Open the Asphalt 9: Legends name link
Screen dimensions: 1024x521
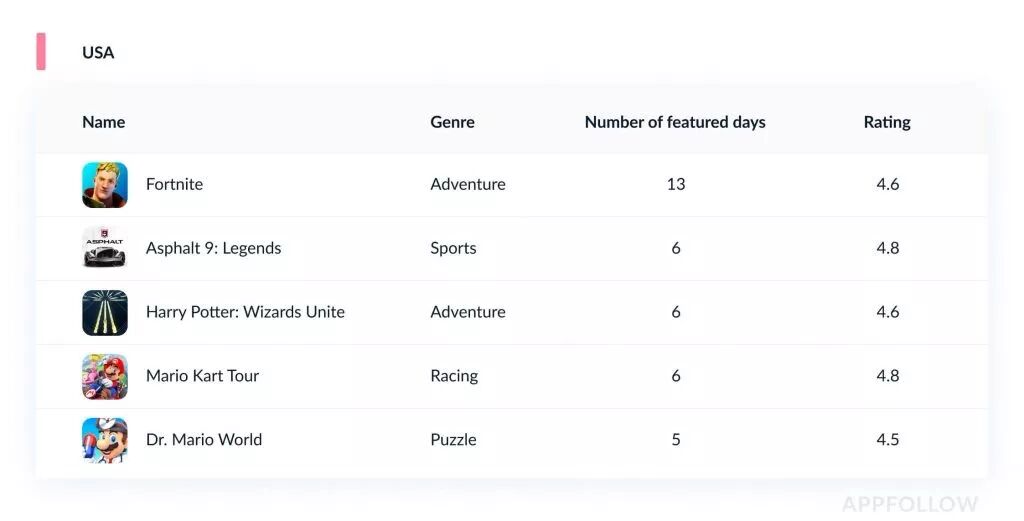[x=213, y=248]
